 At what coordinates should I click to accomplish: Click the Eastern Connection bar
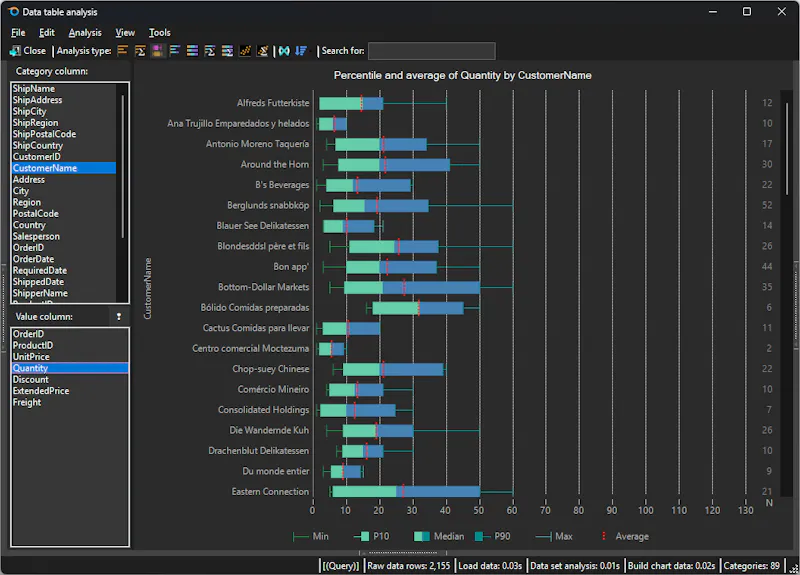406,491
